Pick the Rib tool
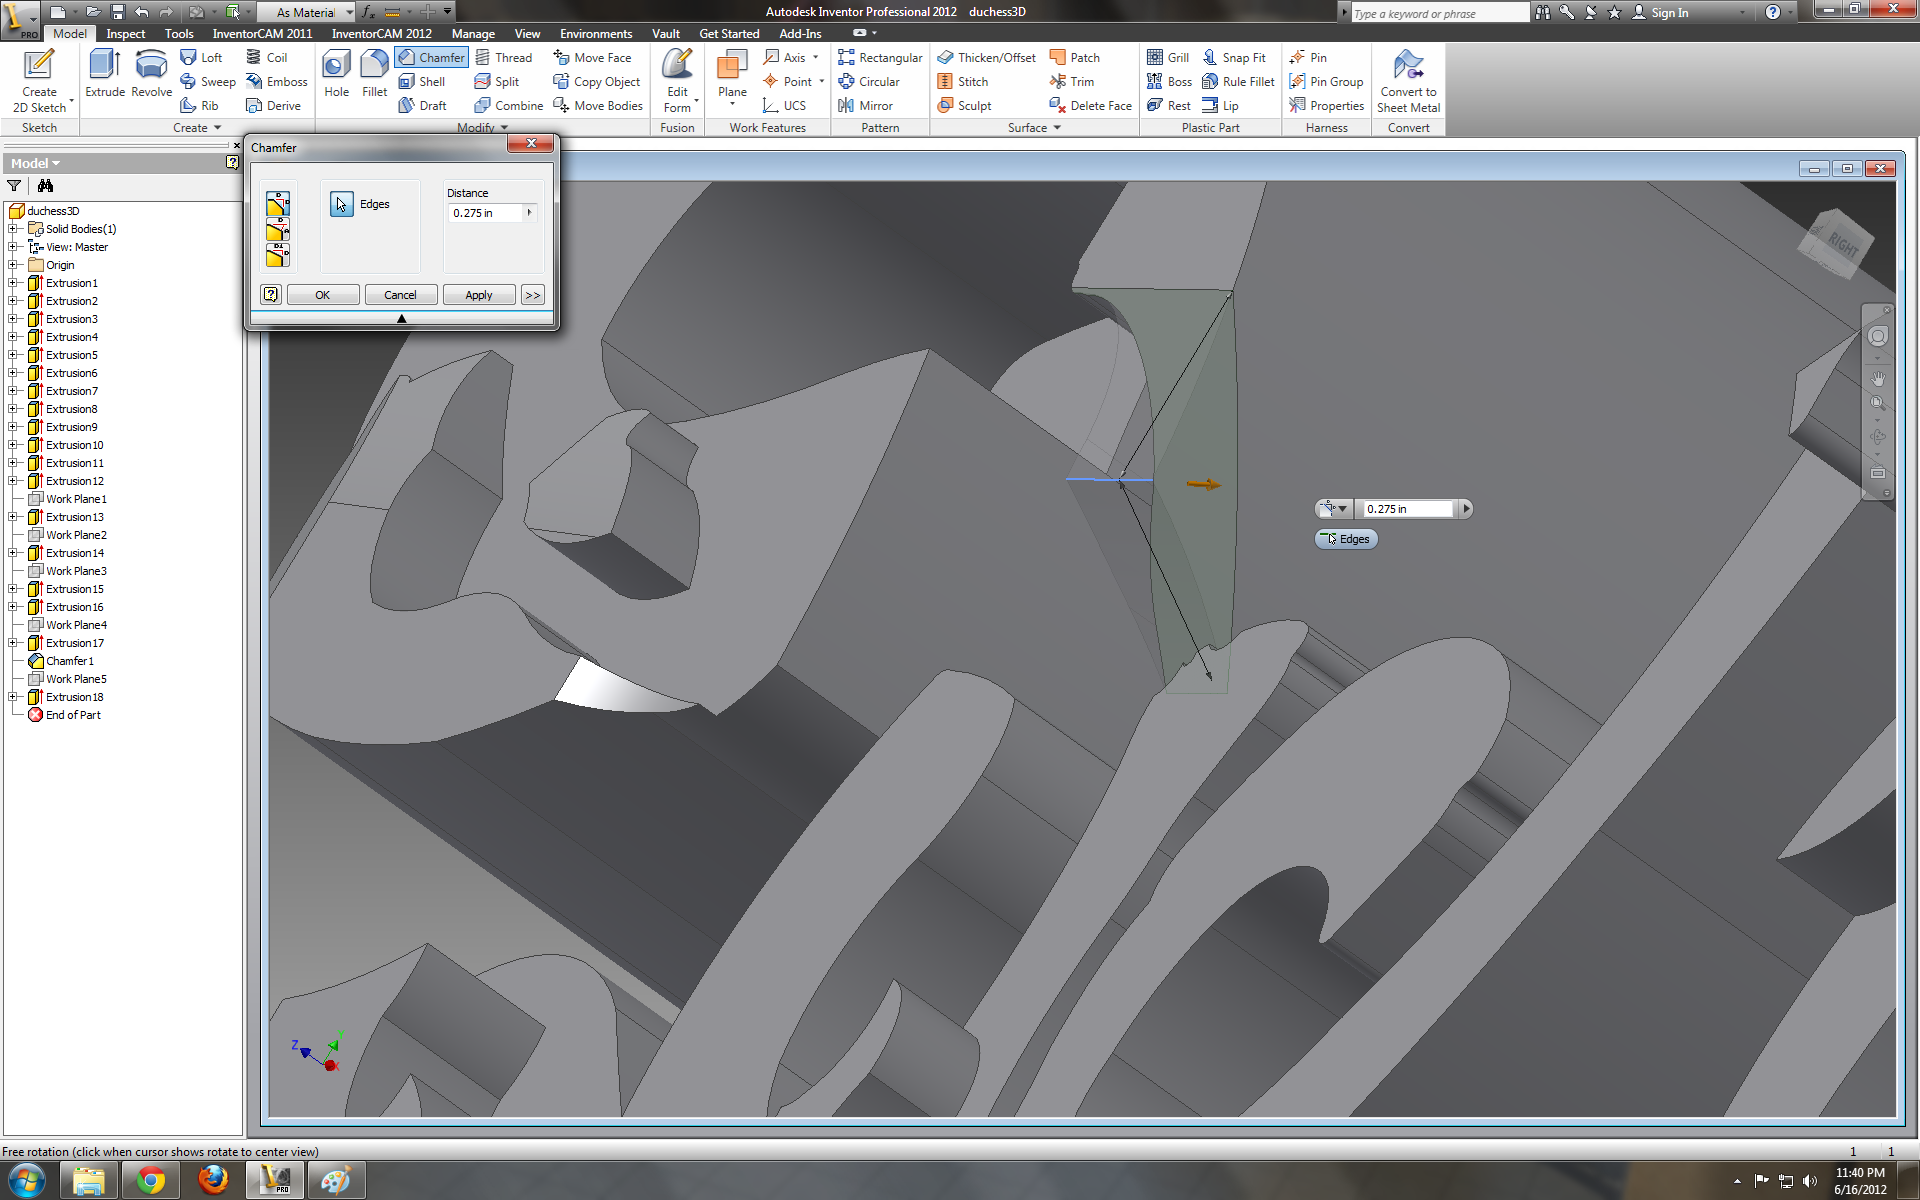 pos(199,106)
